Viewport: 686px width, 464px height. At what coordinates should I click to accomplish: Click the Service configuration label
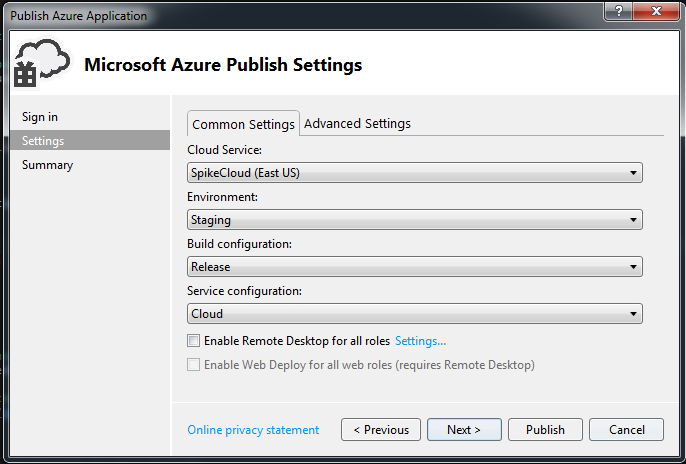(245, 291)
